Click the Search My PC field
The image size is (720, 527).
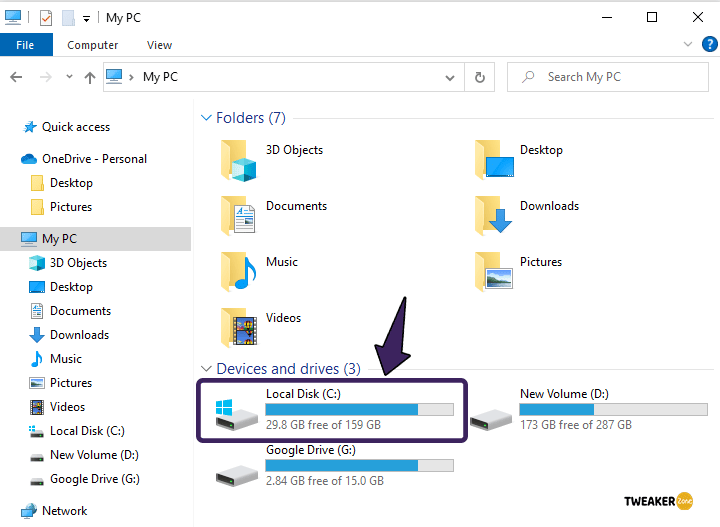click(608, 77)
